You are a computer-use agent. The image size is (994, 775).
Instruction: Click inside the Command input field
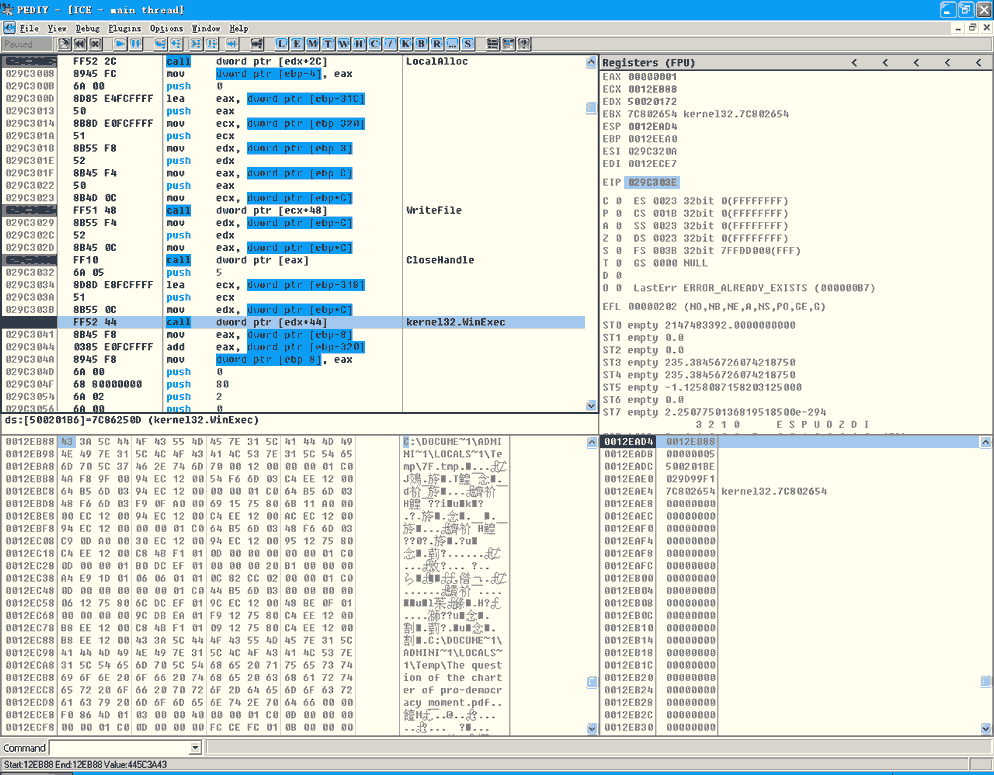[x=118, y=748]
